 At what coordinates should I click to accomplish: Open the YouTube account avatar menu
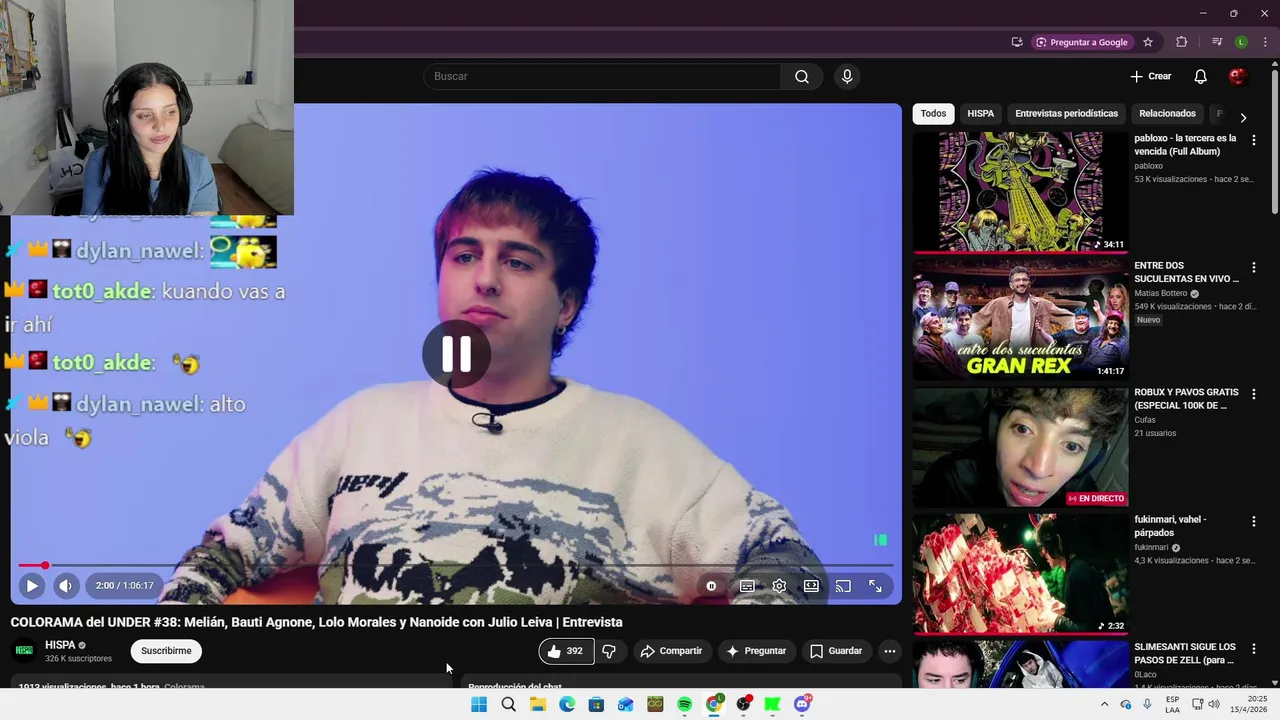pyautogui.click(x=1237, y=76)
